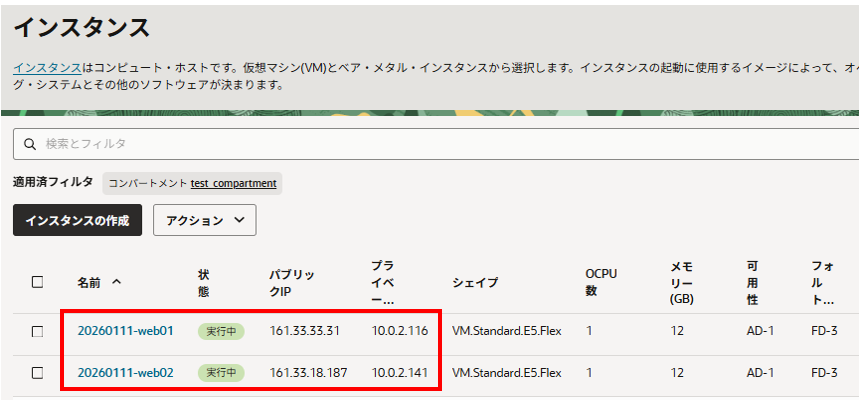Click the public IP 161.33.18.187
Viewport: 868px width, 404px height.
(x=307, y=373)
